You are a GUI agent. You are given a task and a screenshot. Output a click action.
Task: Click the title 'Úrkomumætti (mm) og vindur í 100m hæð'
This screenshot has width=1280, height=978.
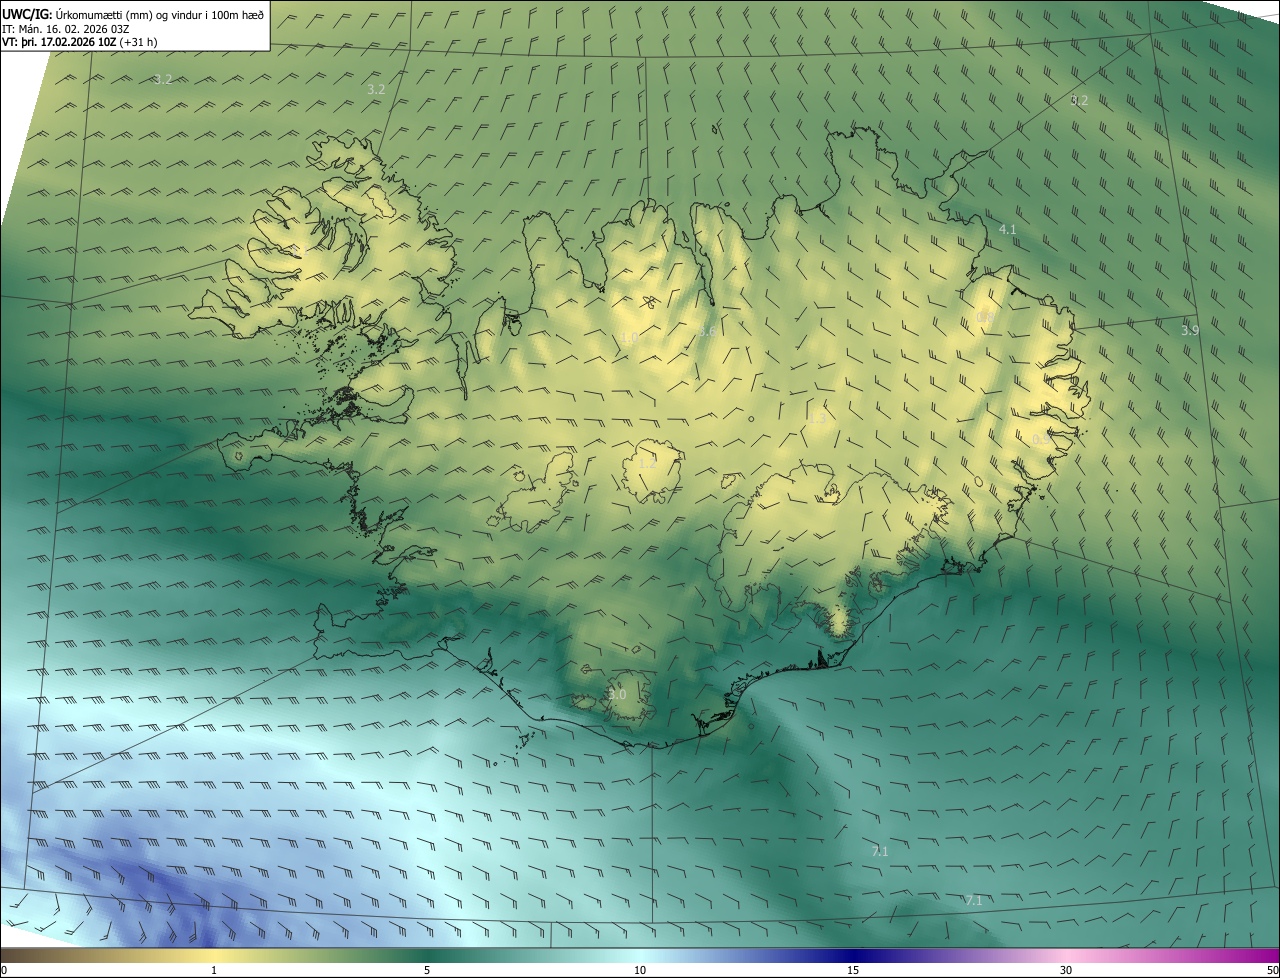160,14
